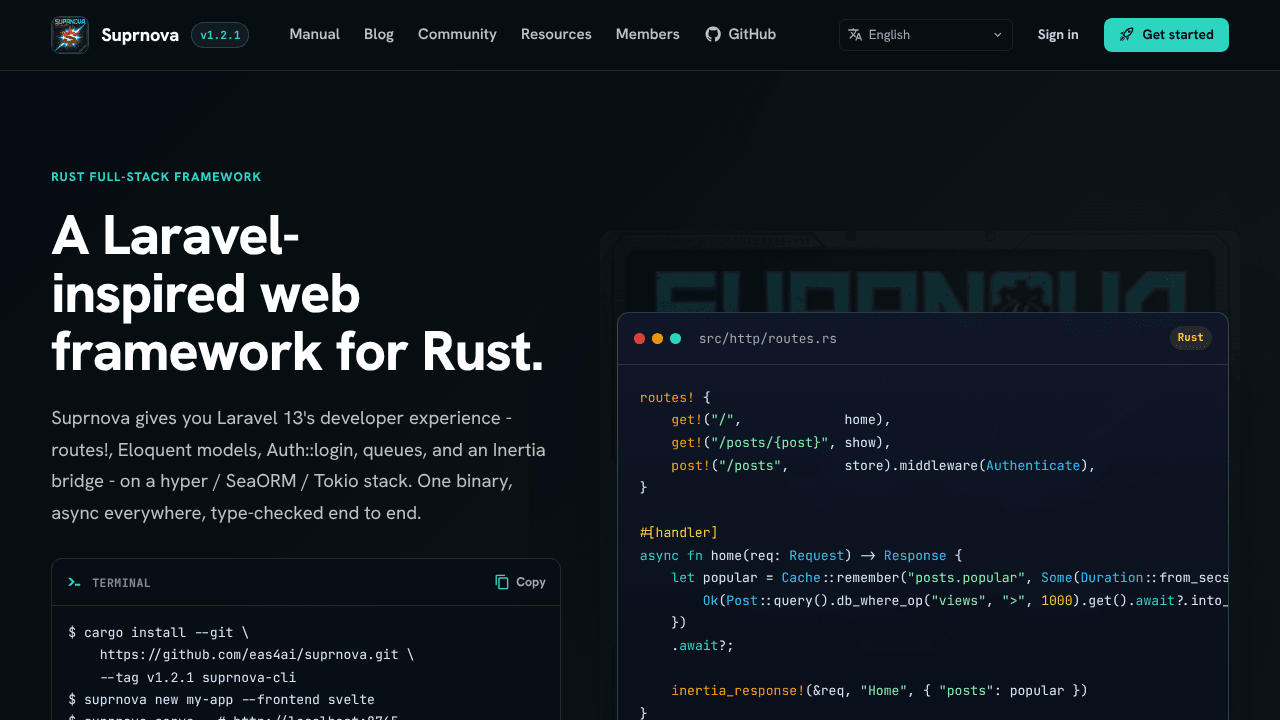The image size is (1280, 720).
Task: Select Resources in the navigation bar
Action: pos(556,34)
